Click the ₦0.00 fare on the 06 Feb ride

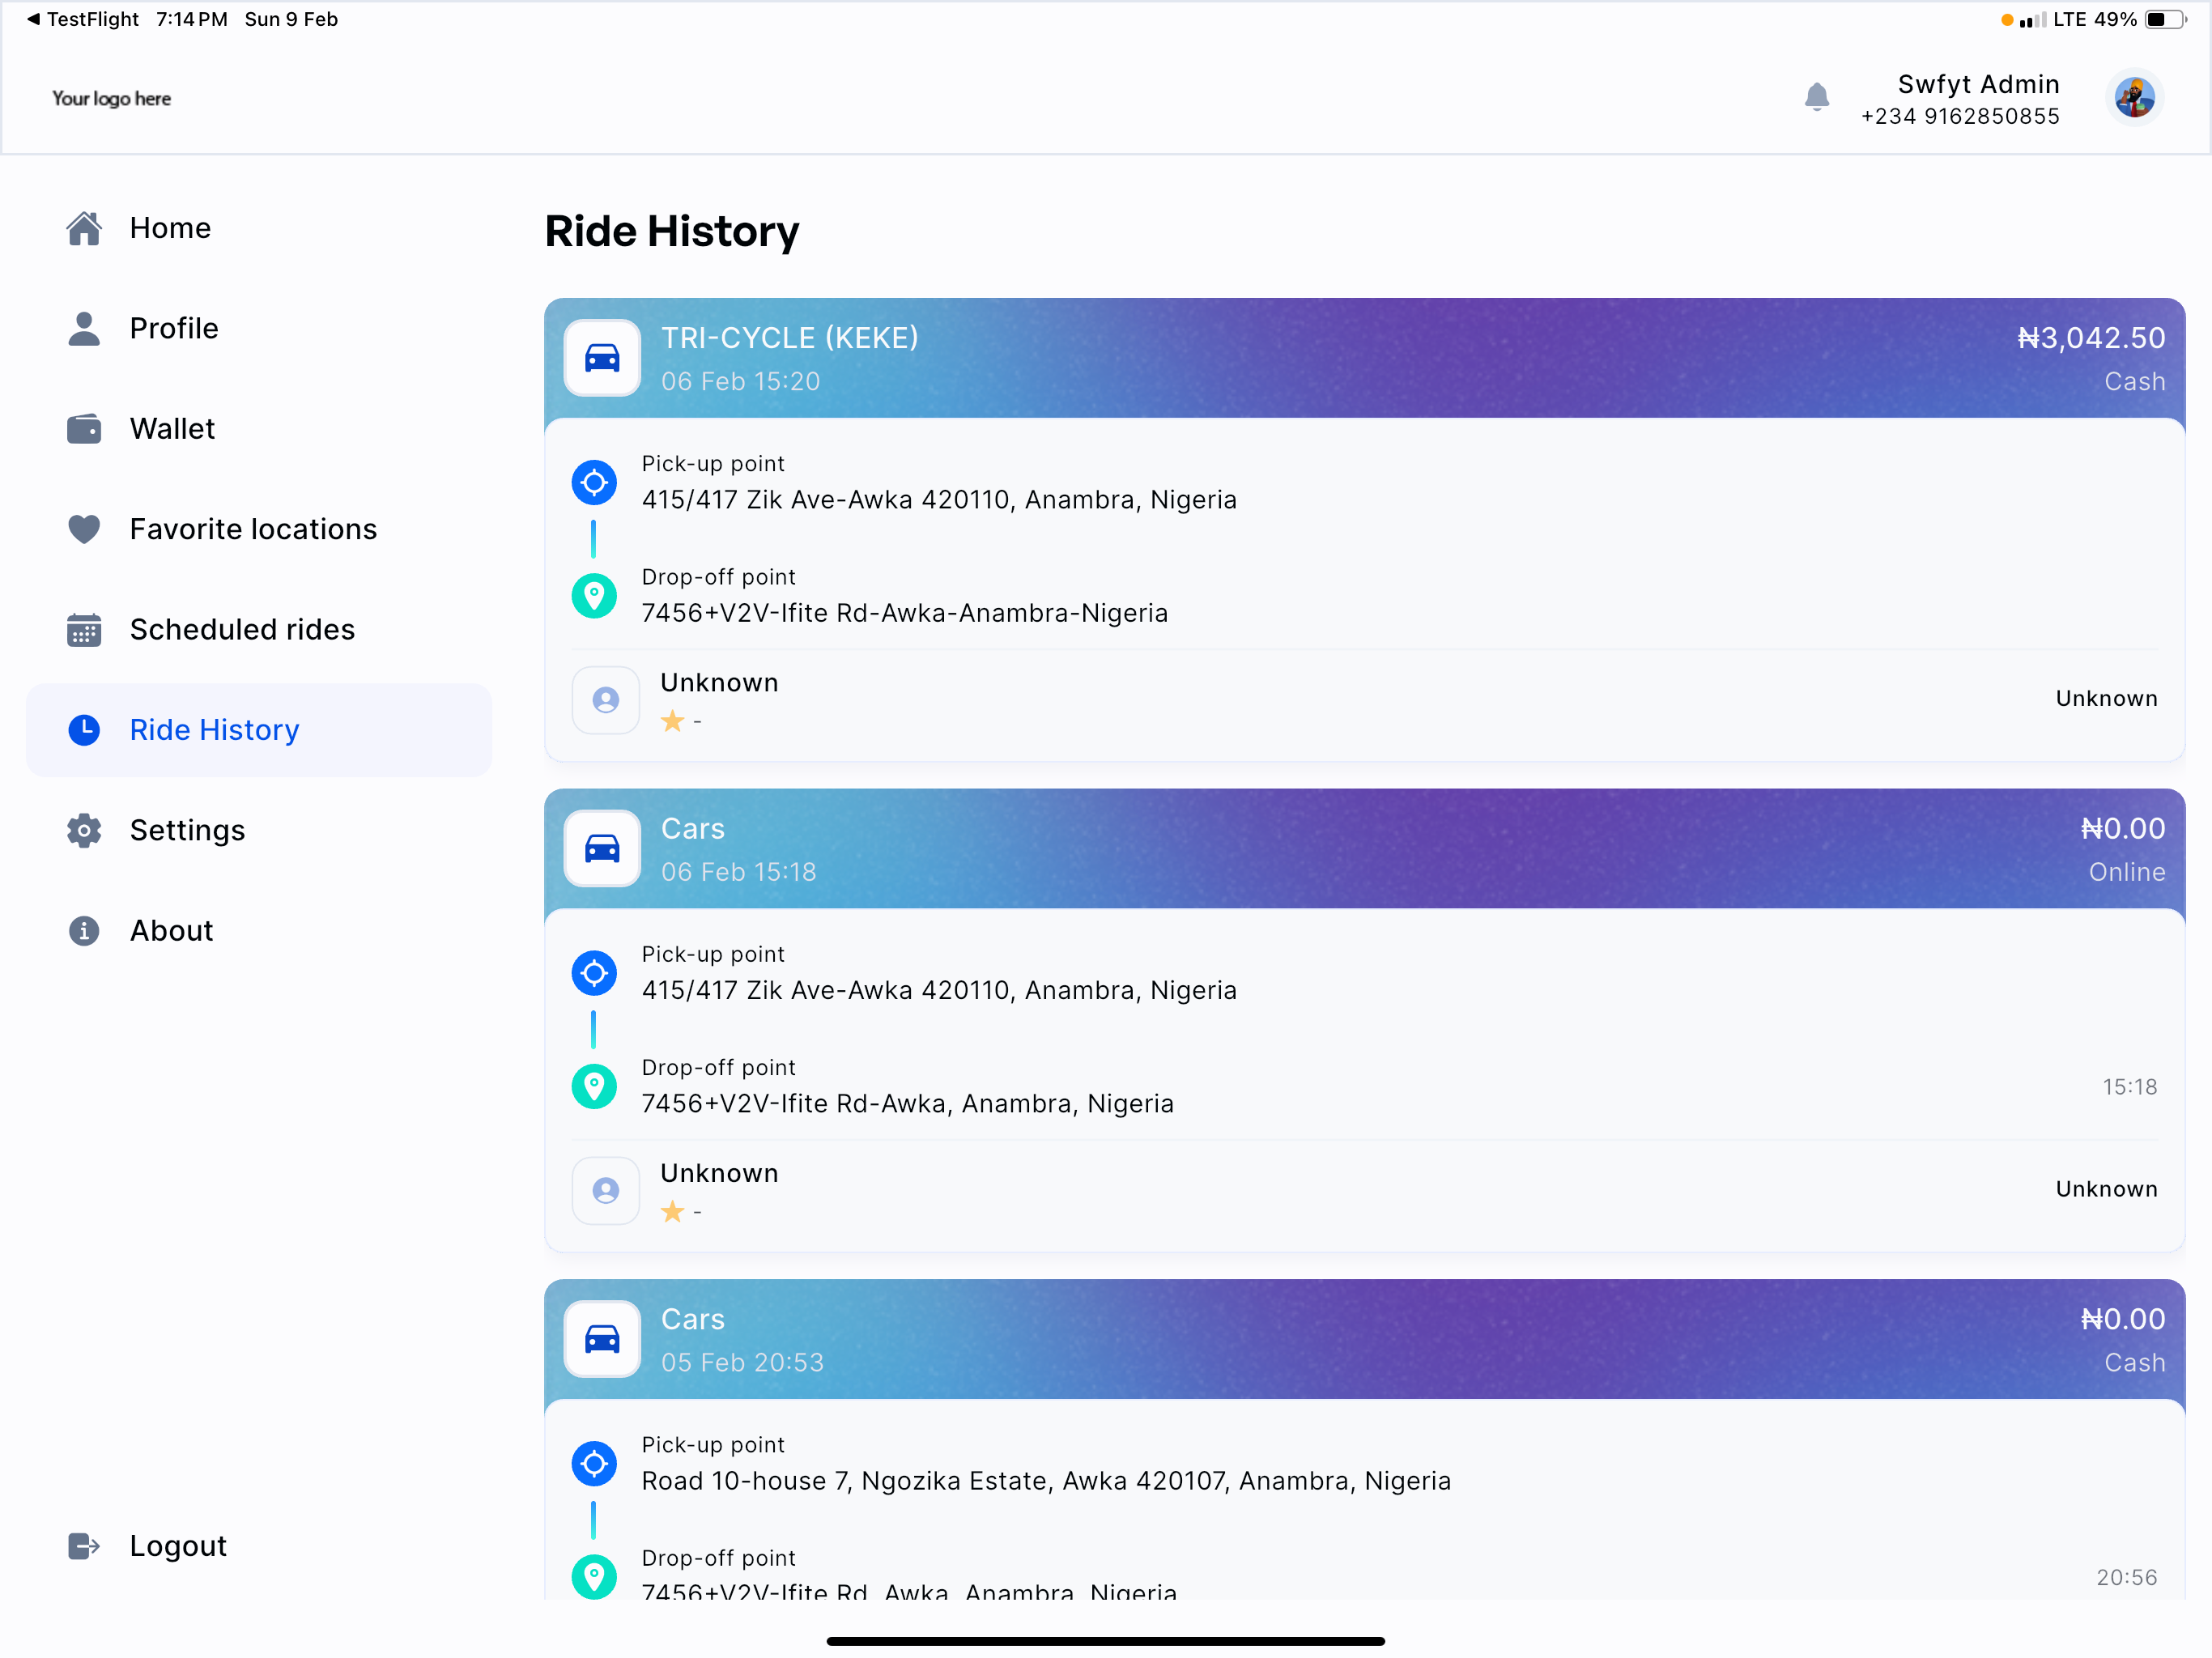click(x=2123, y=829)
